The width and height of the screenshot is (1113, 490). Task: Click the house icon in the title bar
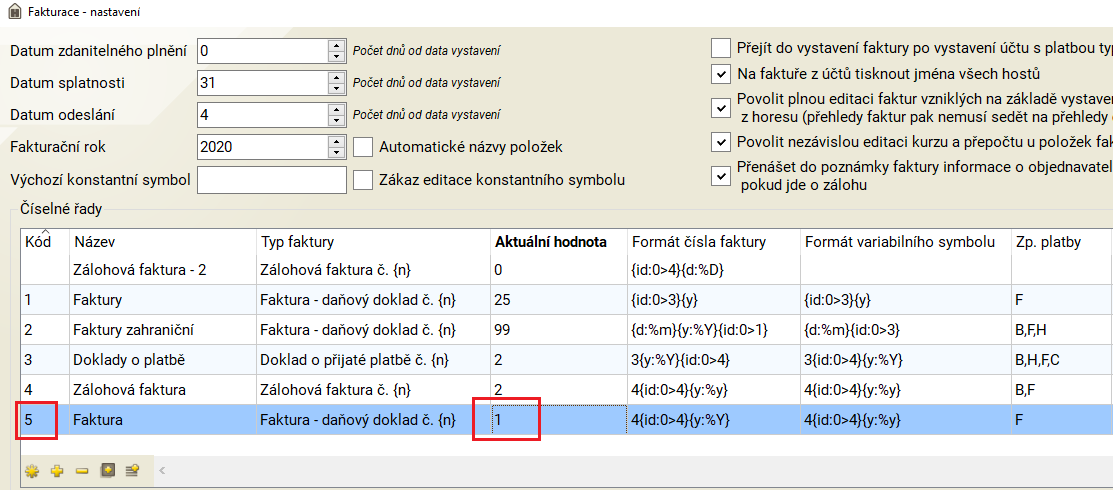pyautogui.click(x=12, y=10)
